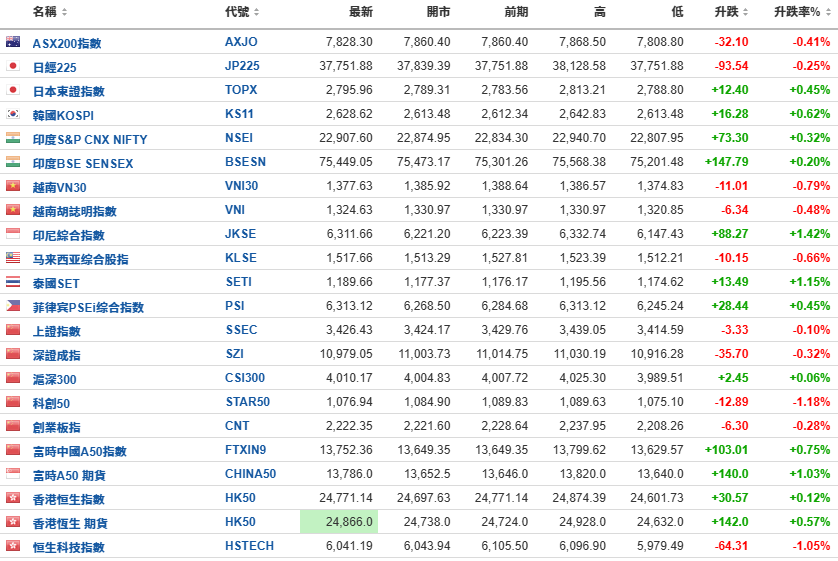The image size is (838, 561).
Task: Click the Vietnam flag beside 越南胡誌明指數
Action: point(13,210)
